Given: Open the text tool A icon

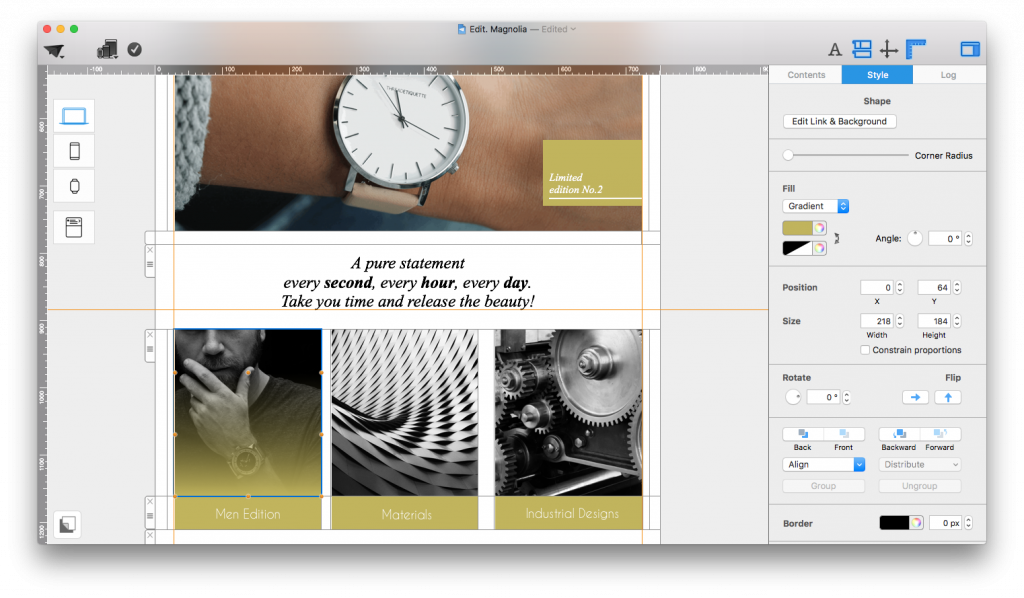Looking at the screenshot, I should [835, 50].
